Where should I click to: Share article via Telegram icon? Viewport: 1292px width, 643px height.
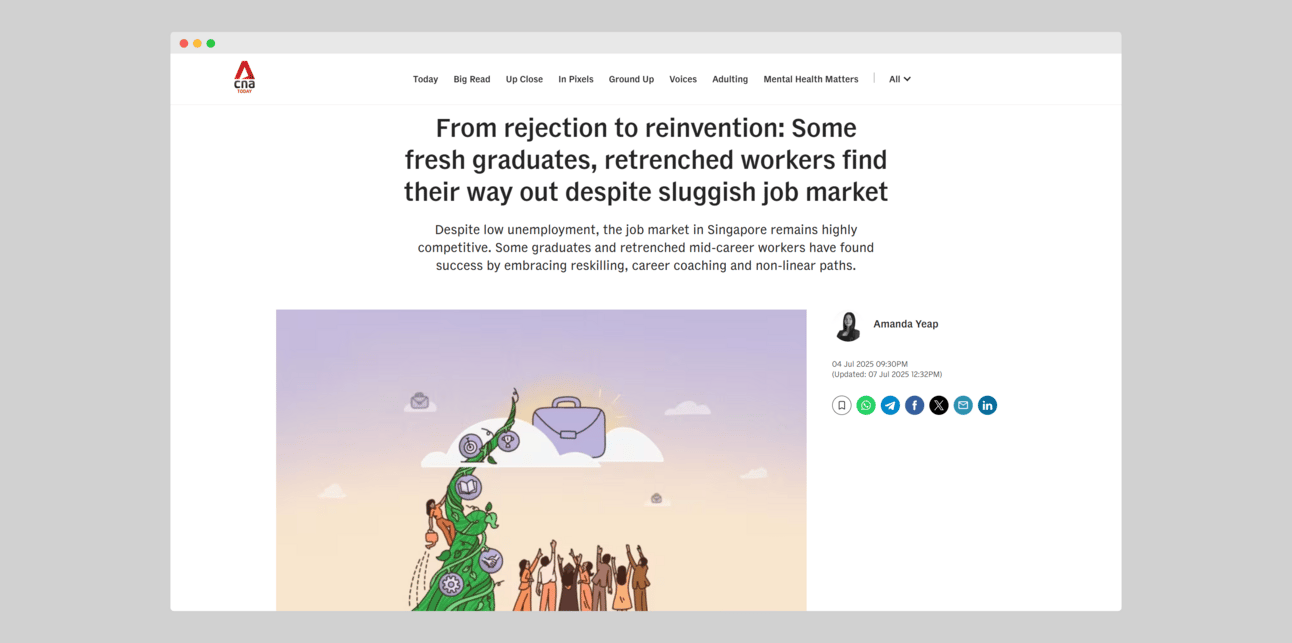[890, 405]
